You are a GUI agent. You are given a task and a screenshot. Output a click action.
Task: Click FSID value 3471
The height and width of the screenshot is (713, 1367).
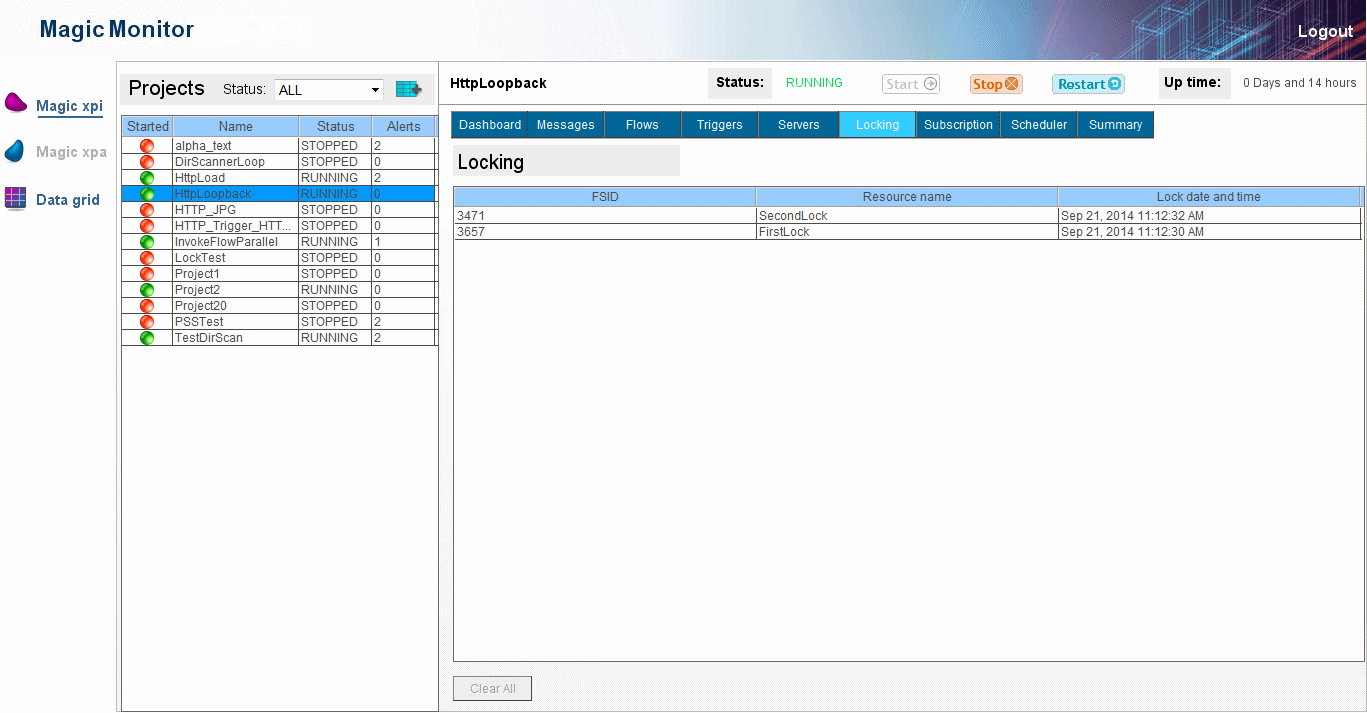471,216
